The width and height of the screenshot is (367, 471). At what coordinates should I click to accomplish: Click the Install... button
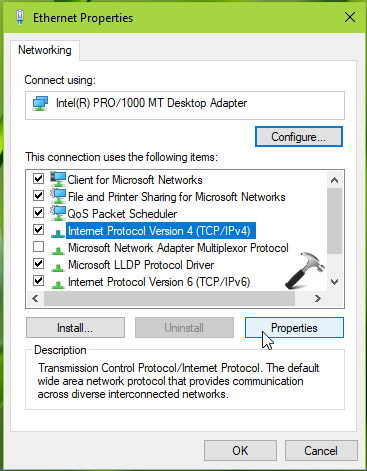click(x=75, y=328)
